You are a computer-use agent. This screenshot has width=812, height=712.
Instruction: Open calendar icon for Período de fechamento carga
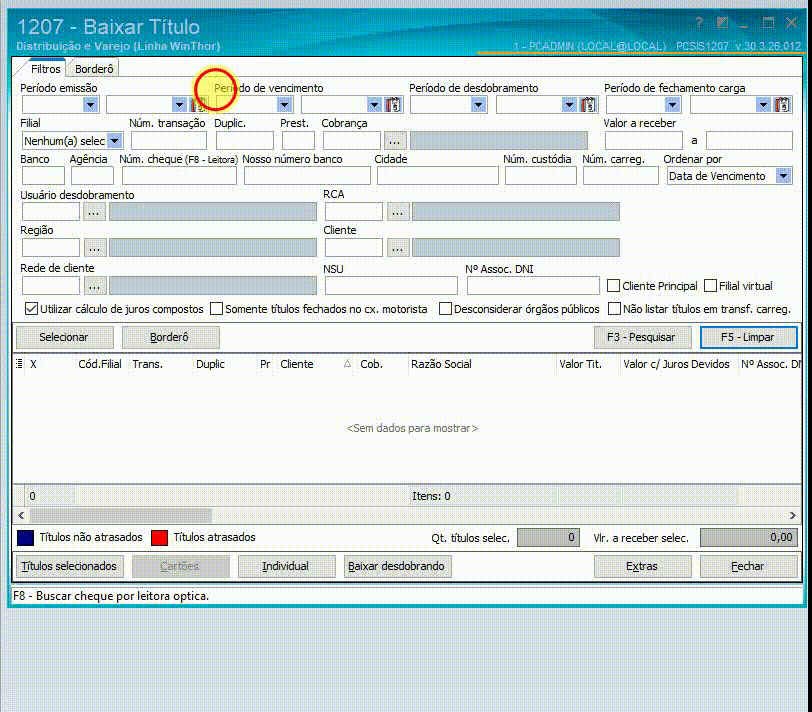[782, 105]
